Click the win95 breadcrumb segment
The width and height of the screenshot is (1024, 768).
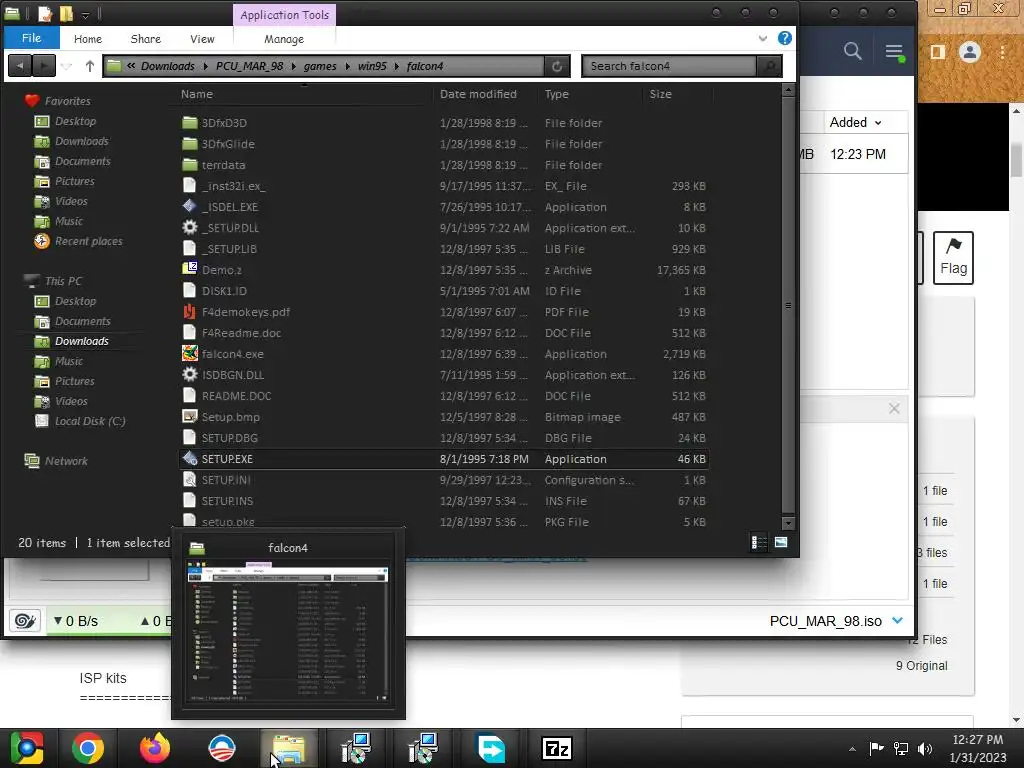372,66
